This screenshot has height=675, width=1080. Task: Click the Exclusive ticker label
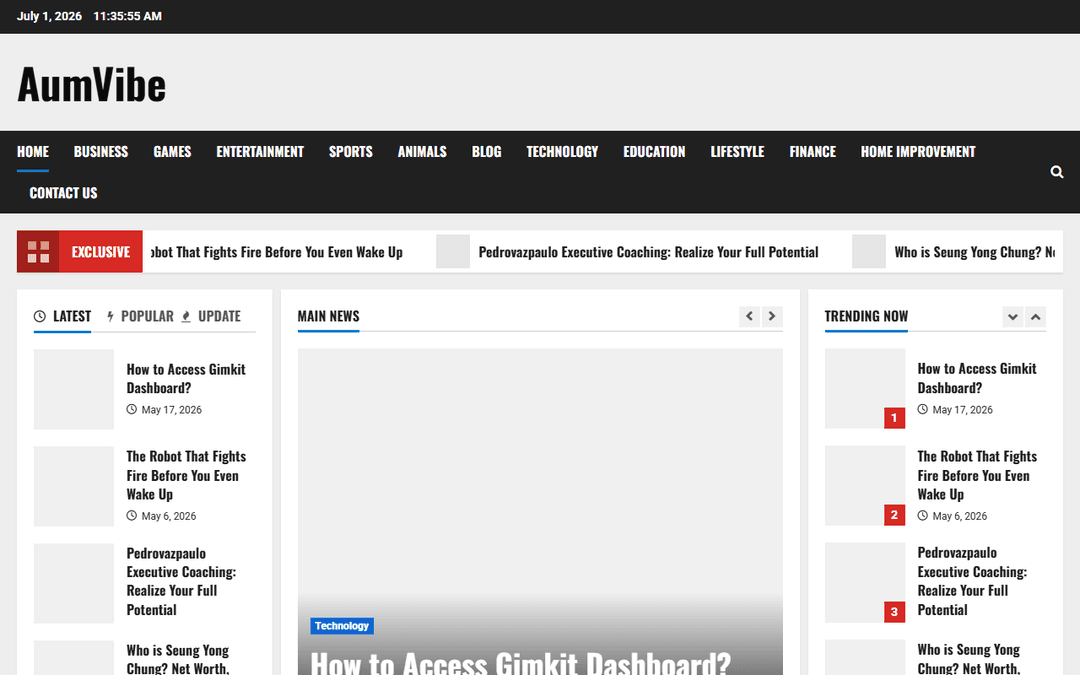[101, 252]
